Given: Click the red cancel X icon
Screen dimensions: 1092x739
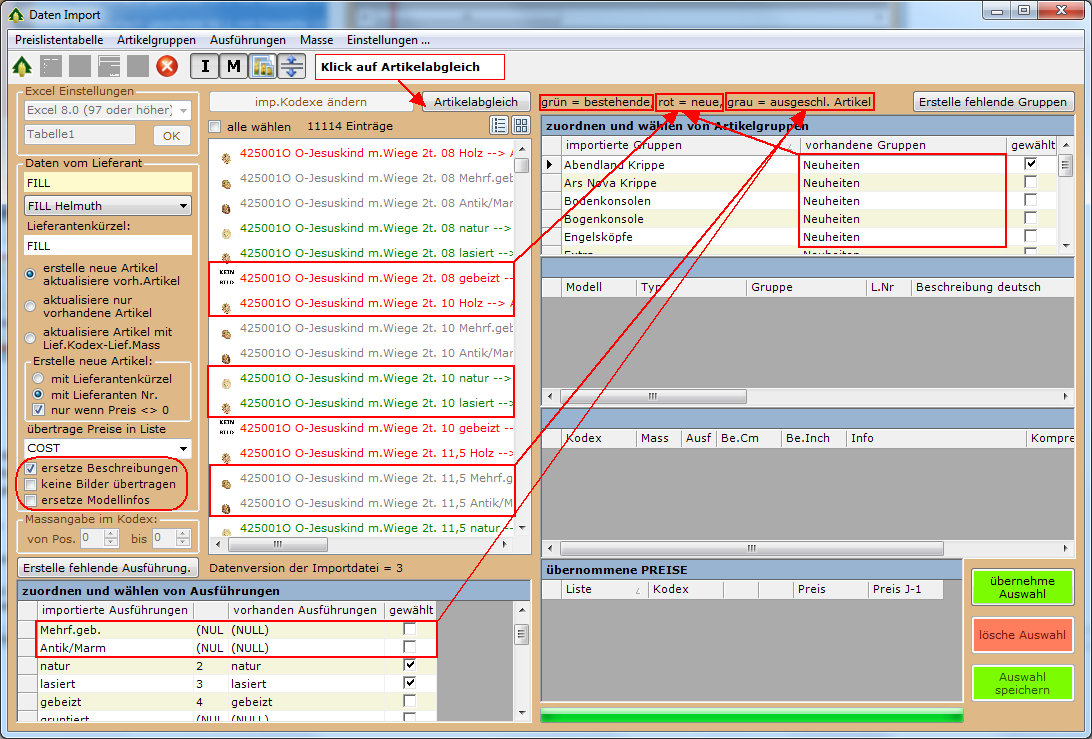Looking at the screenshot, I should [x=167, y=67].
